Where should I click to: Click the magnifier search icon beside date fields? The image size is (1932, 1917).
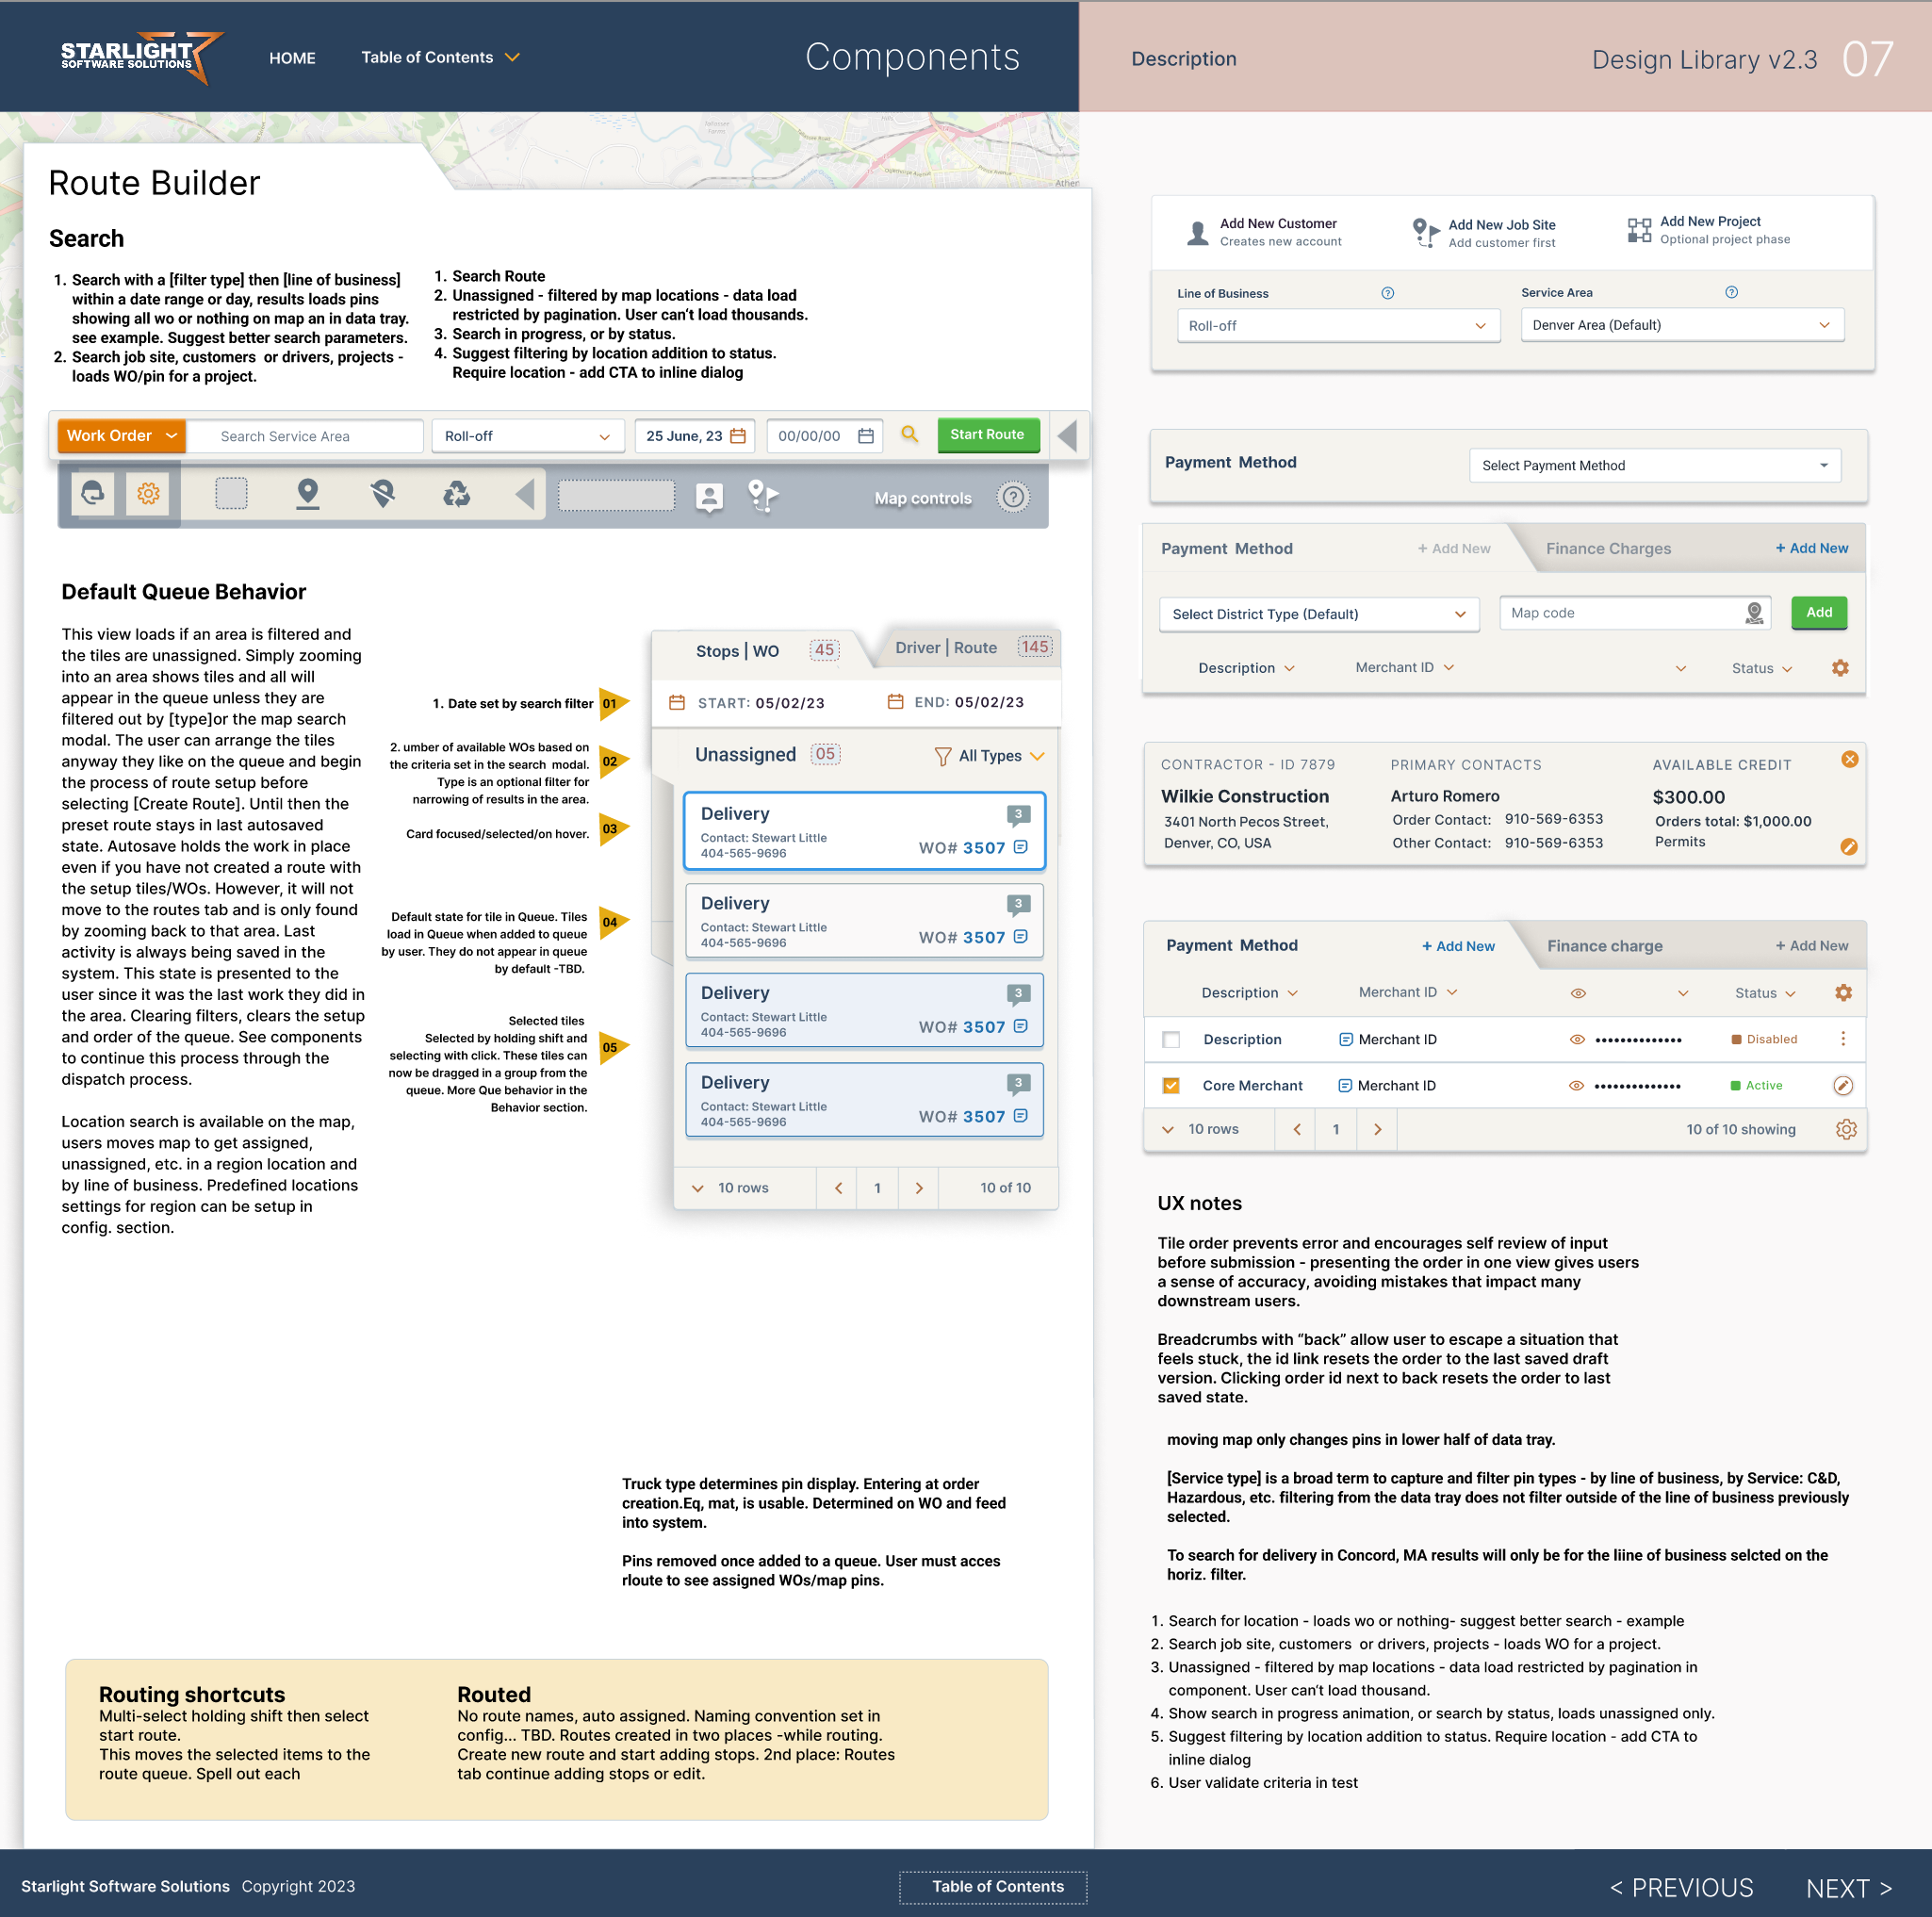coord(909,435)
